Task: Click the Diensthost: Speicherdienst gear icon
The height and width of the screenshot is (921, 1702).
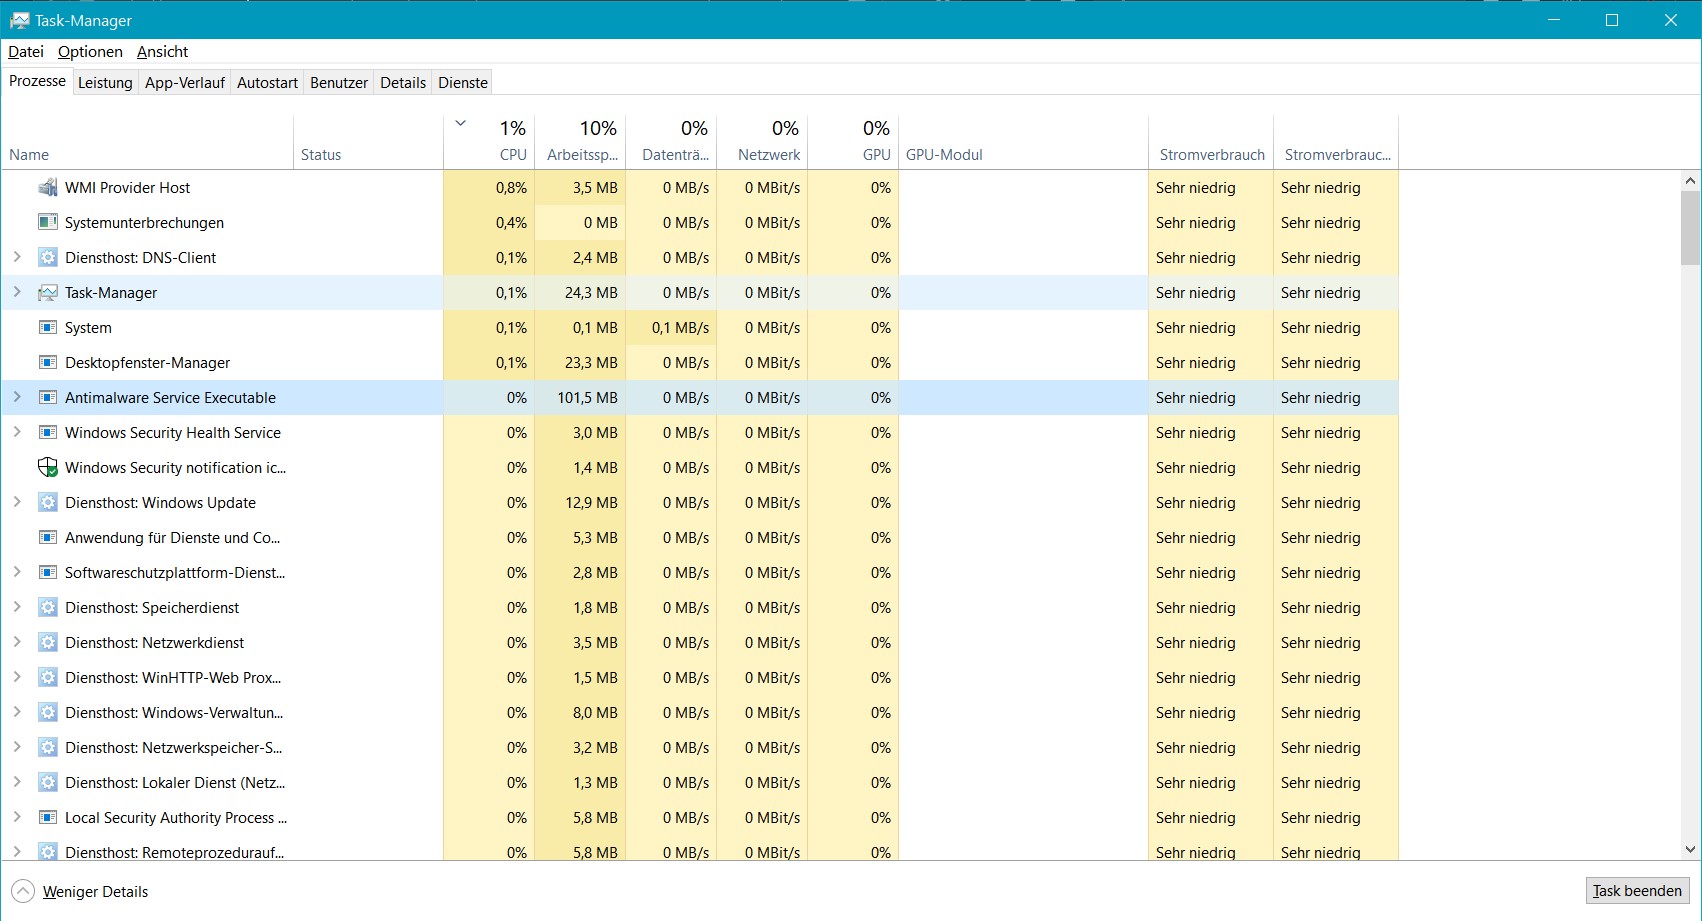Action: click(47, 607)
